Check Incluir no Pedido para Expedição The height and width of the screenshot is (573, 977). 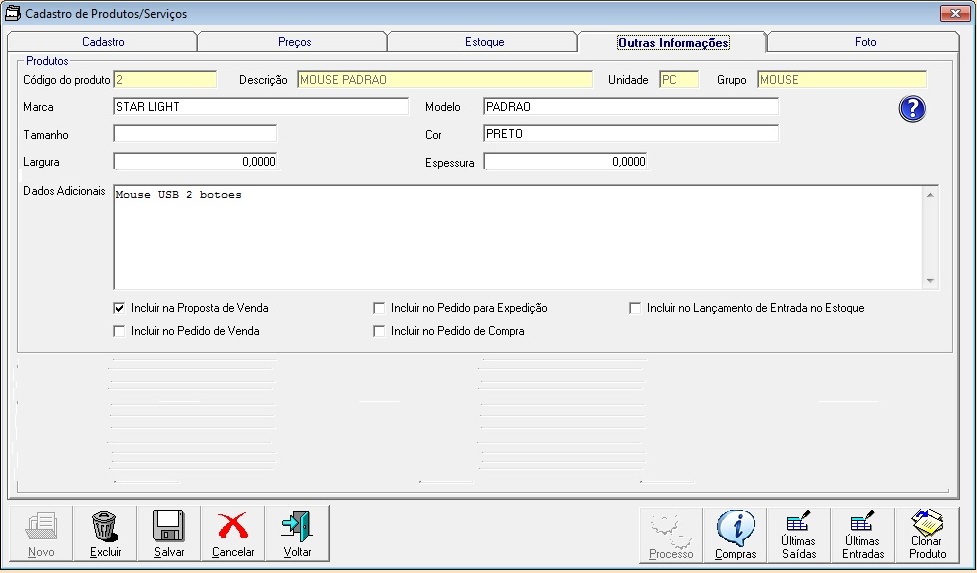[x=379, y=309]
